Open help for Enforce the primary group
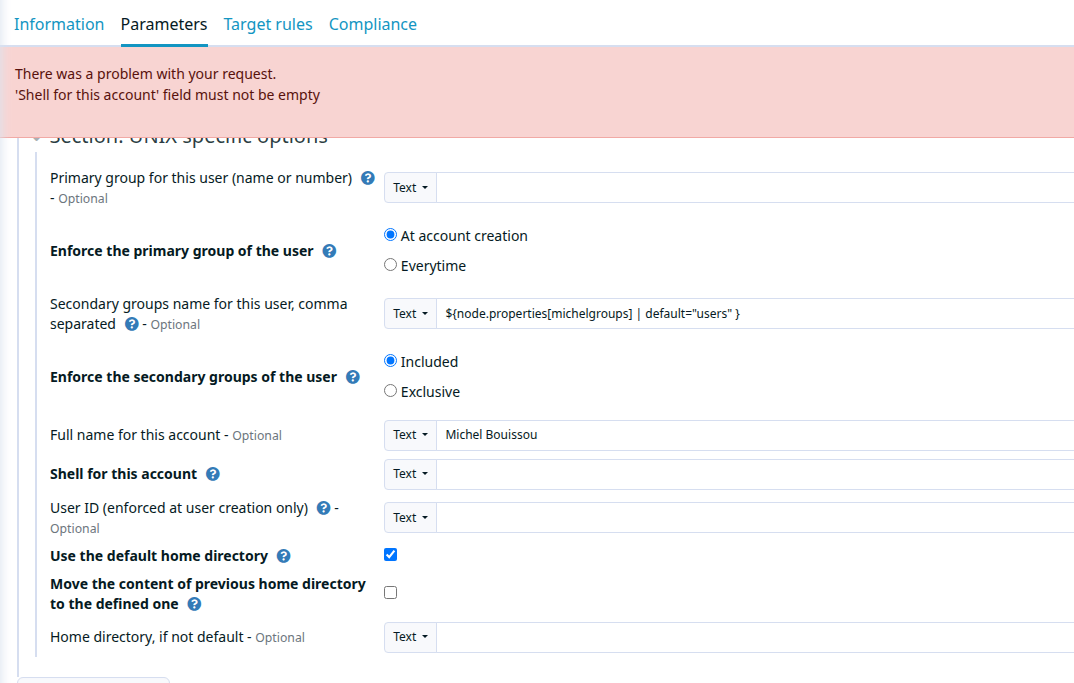The height and width of the screenshot is (683, 1074). [329, 251]
